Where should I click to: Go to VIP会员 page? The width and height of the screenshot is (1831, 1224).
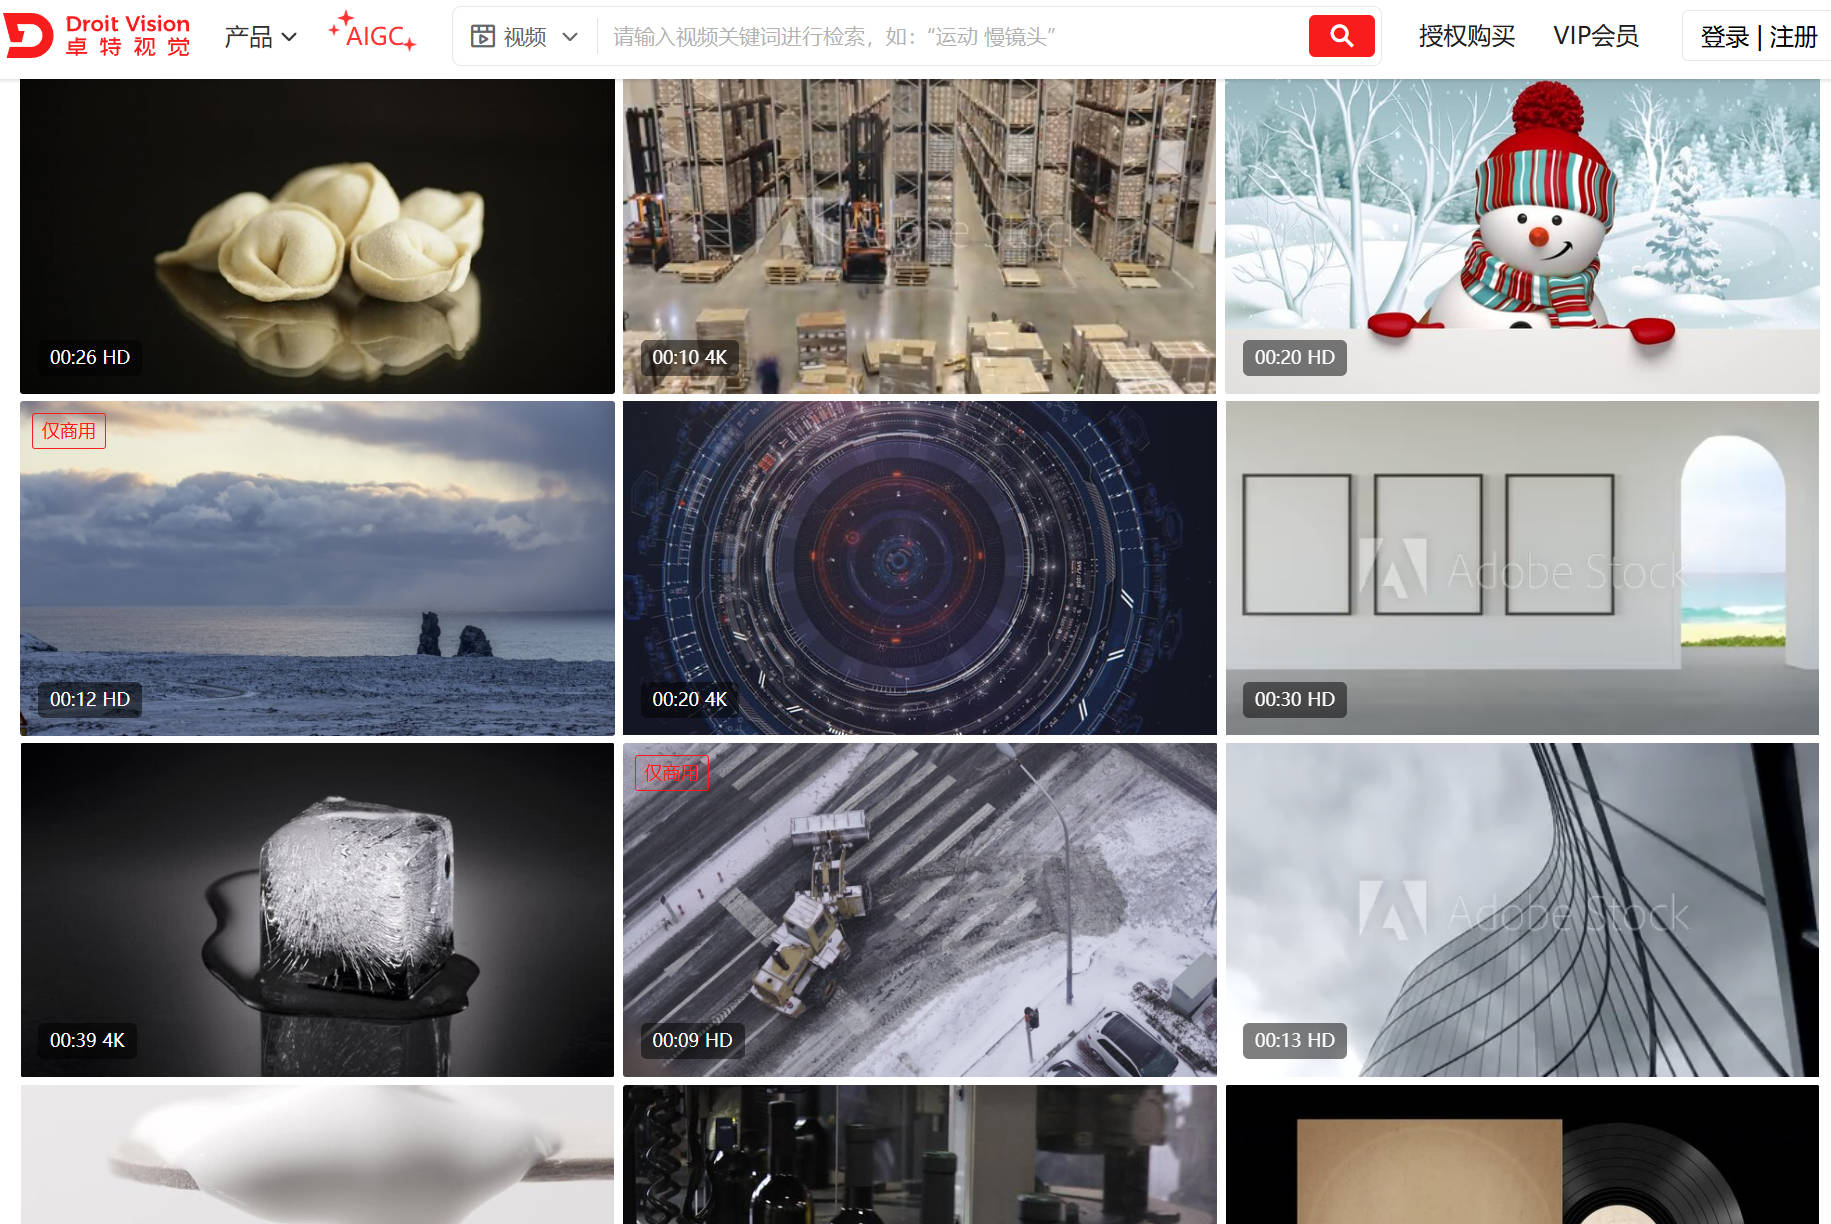point(1595,36)
